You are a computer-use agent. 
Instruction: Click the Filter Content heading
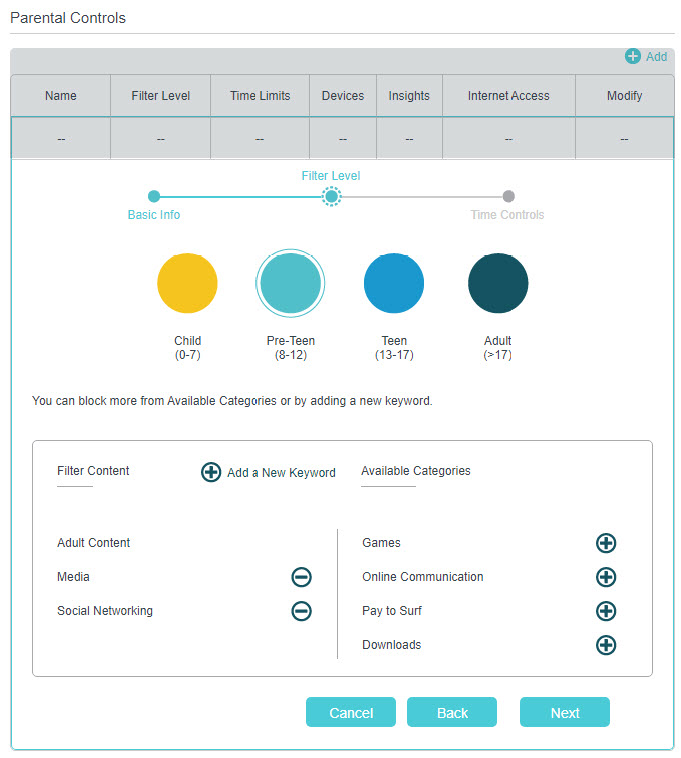[93, 471]
